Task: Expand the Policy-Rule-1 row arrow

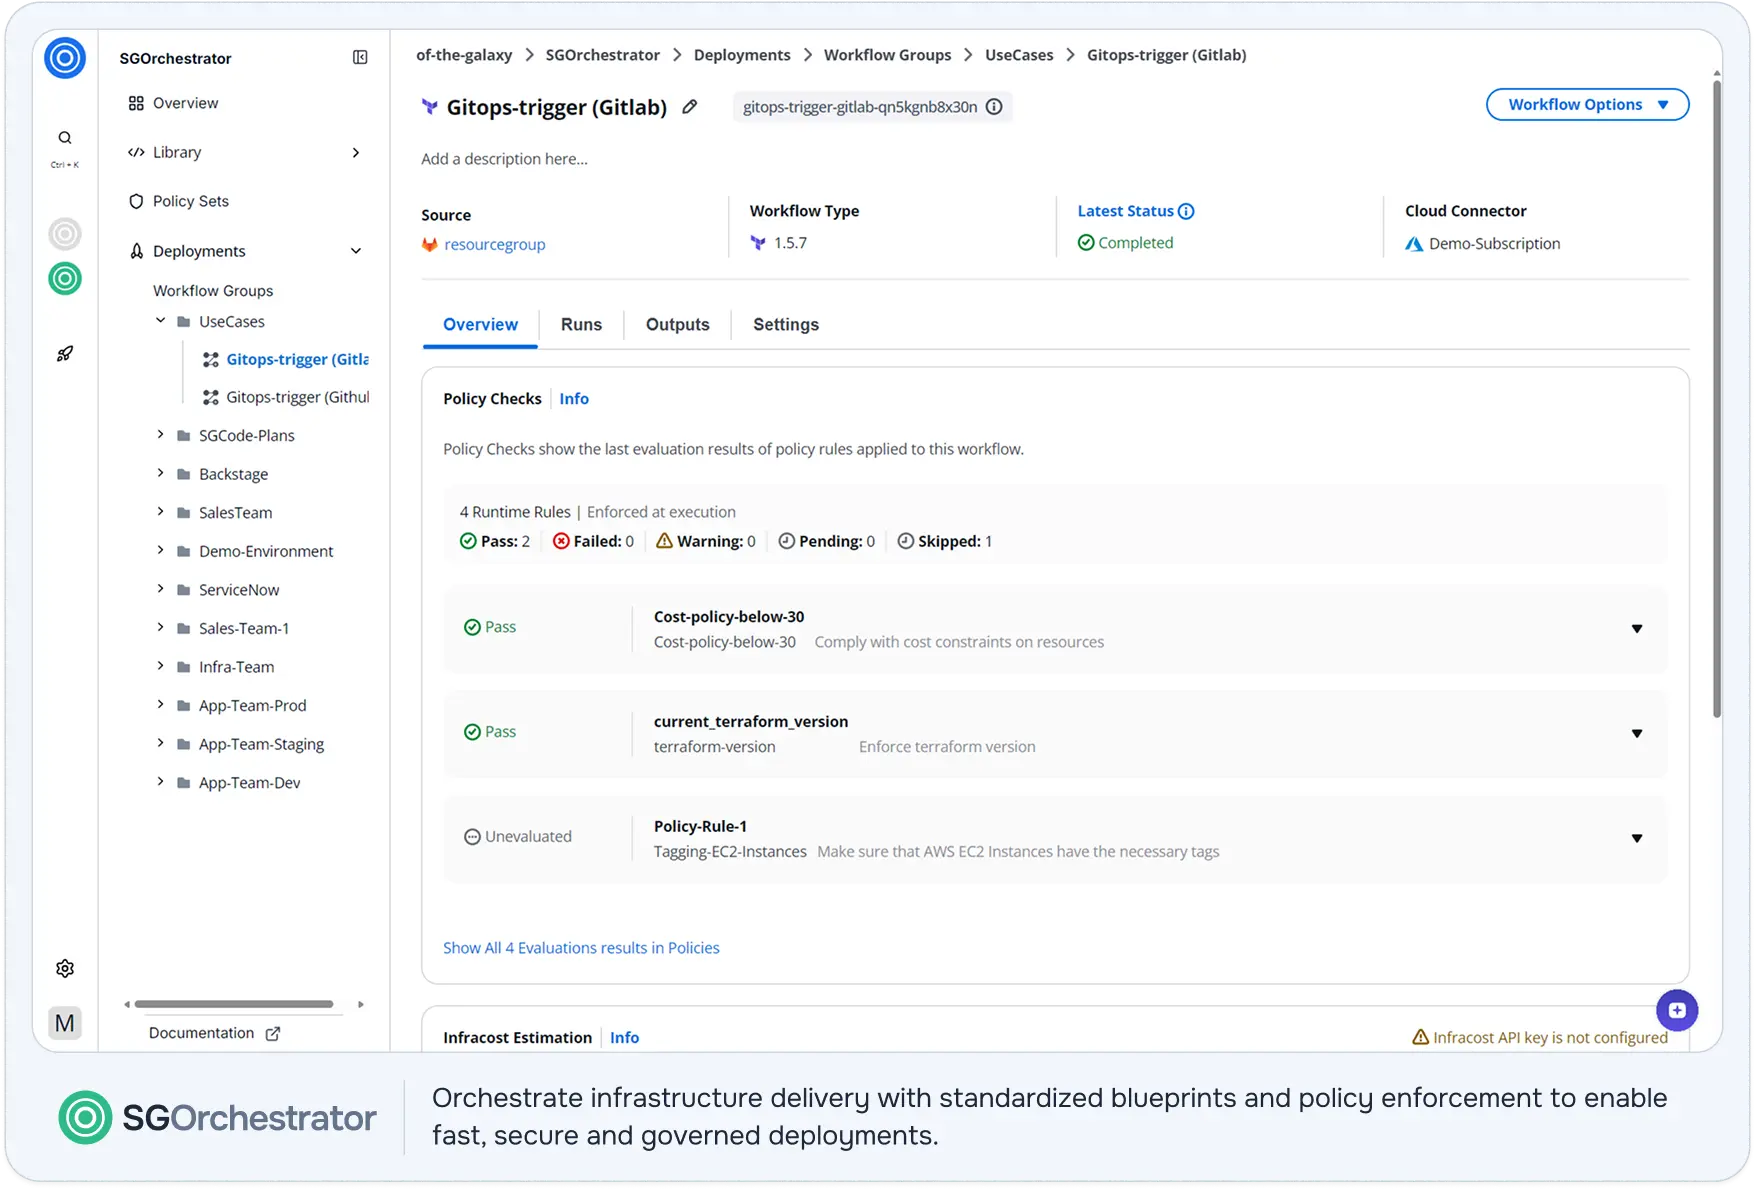Action: 1637,838
